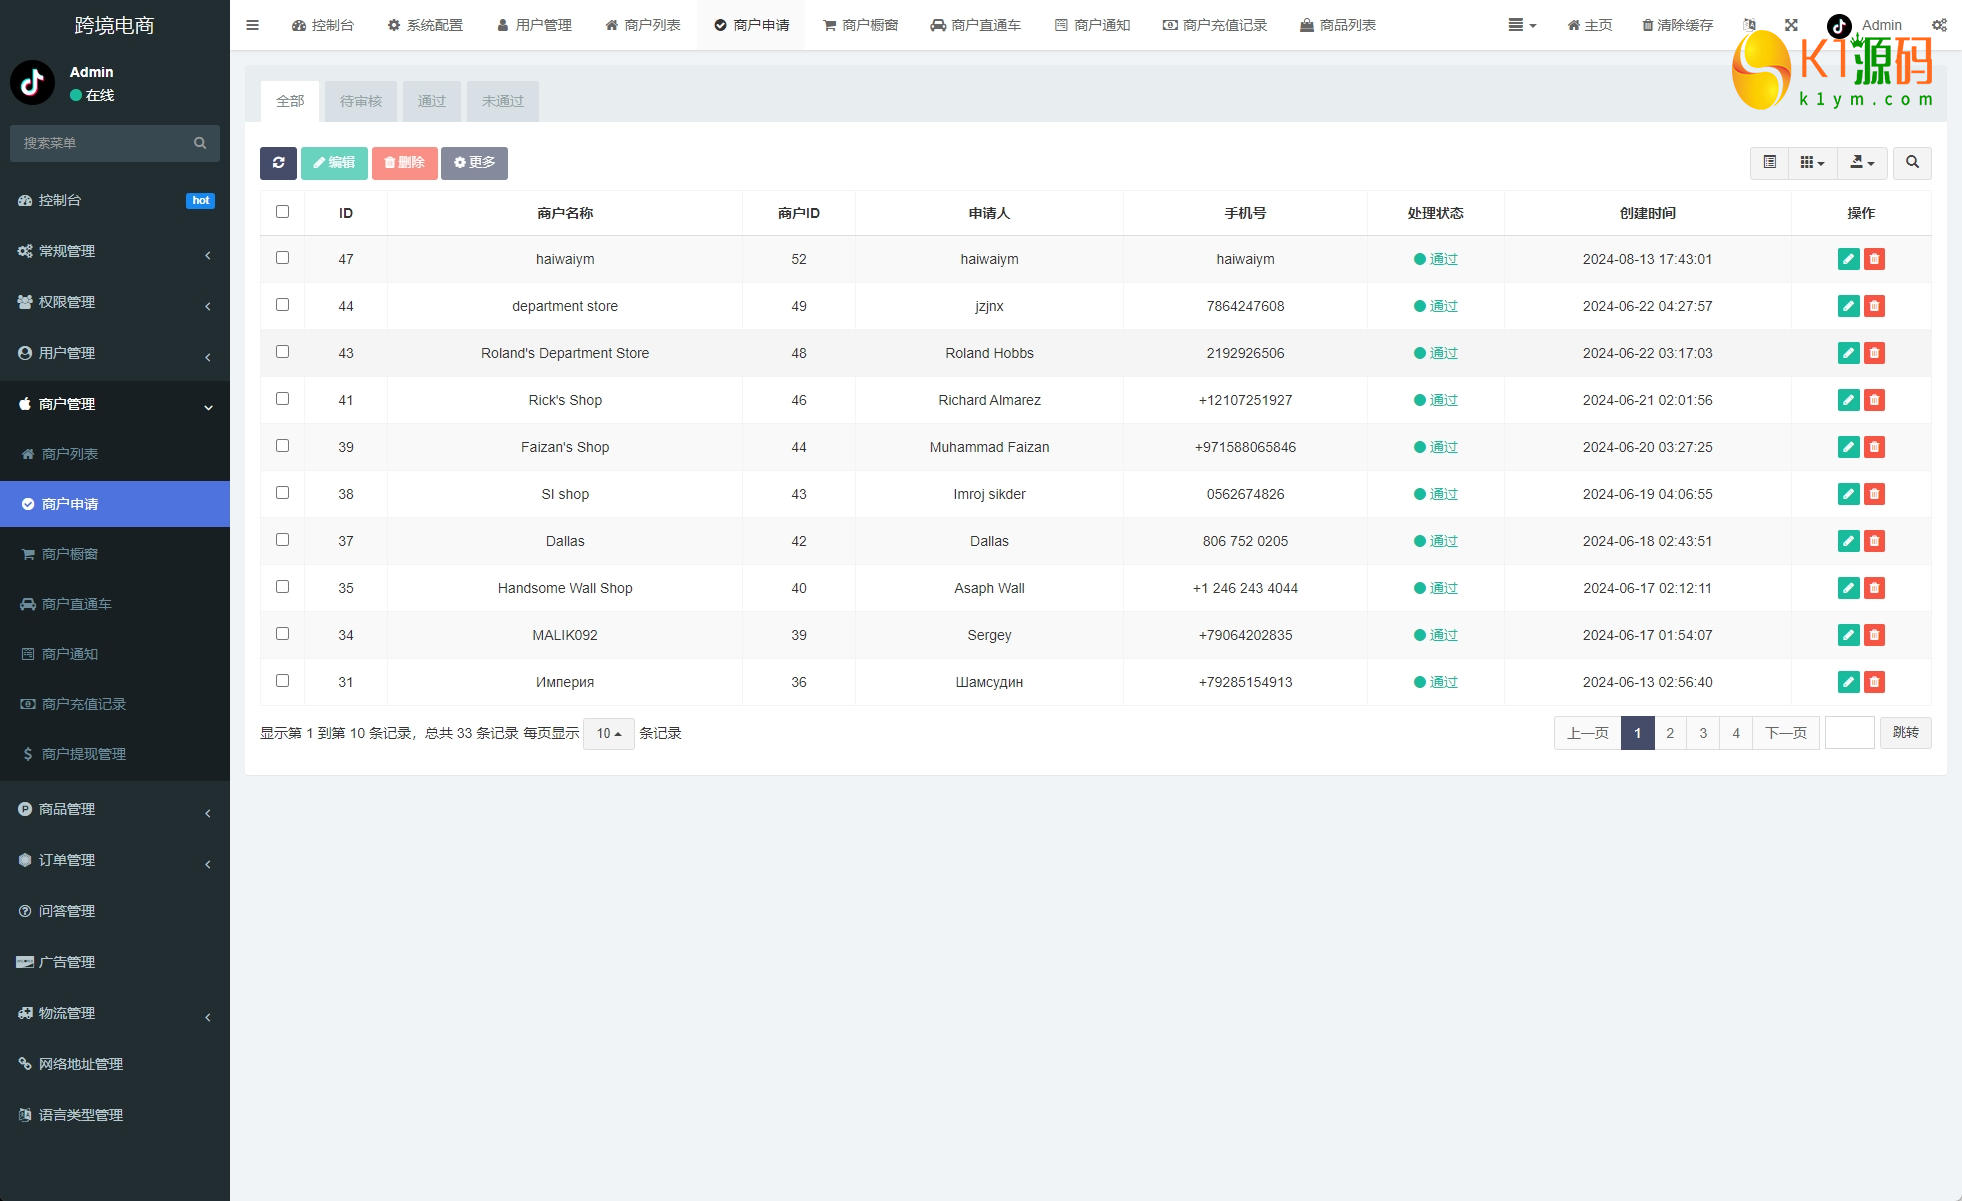The image size is (1962, 1201).
Task: Open the columns grid dropdown
Action: coord(1812,162)
